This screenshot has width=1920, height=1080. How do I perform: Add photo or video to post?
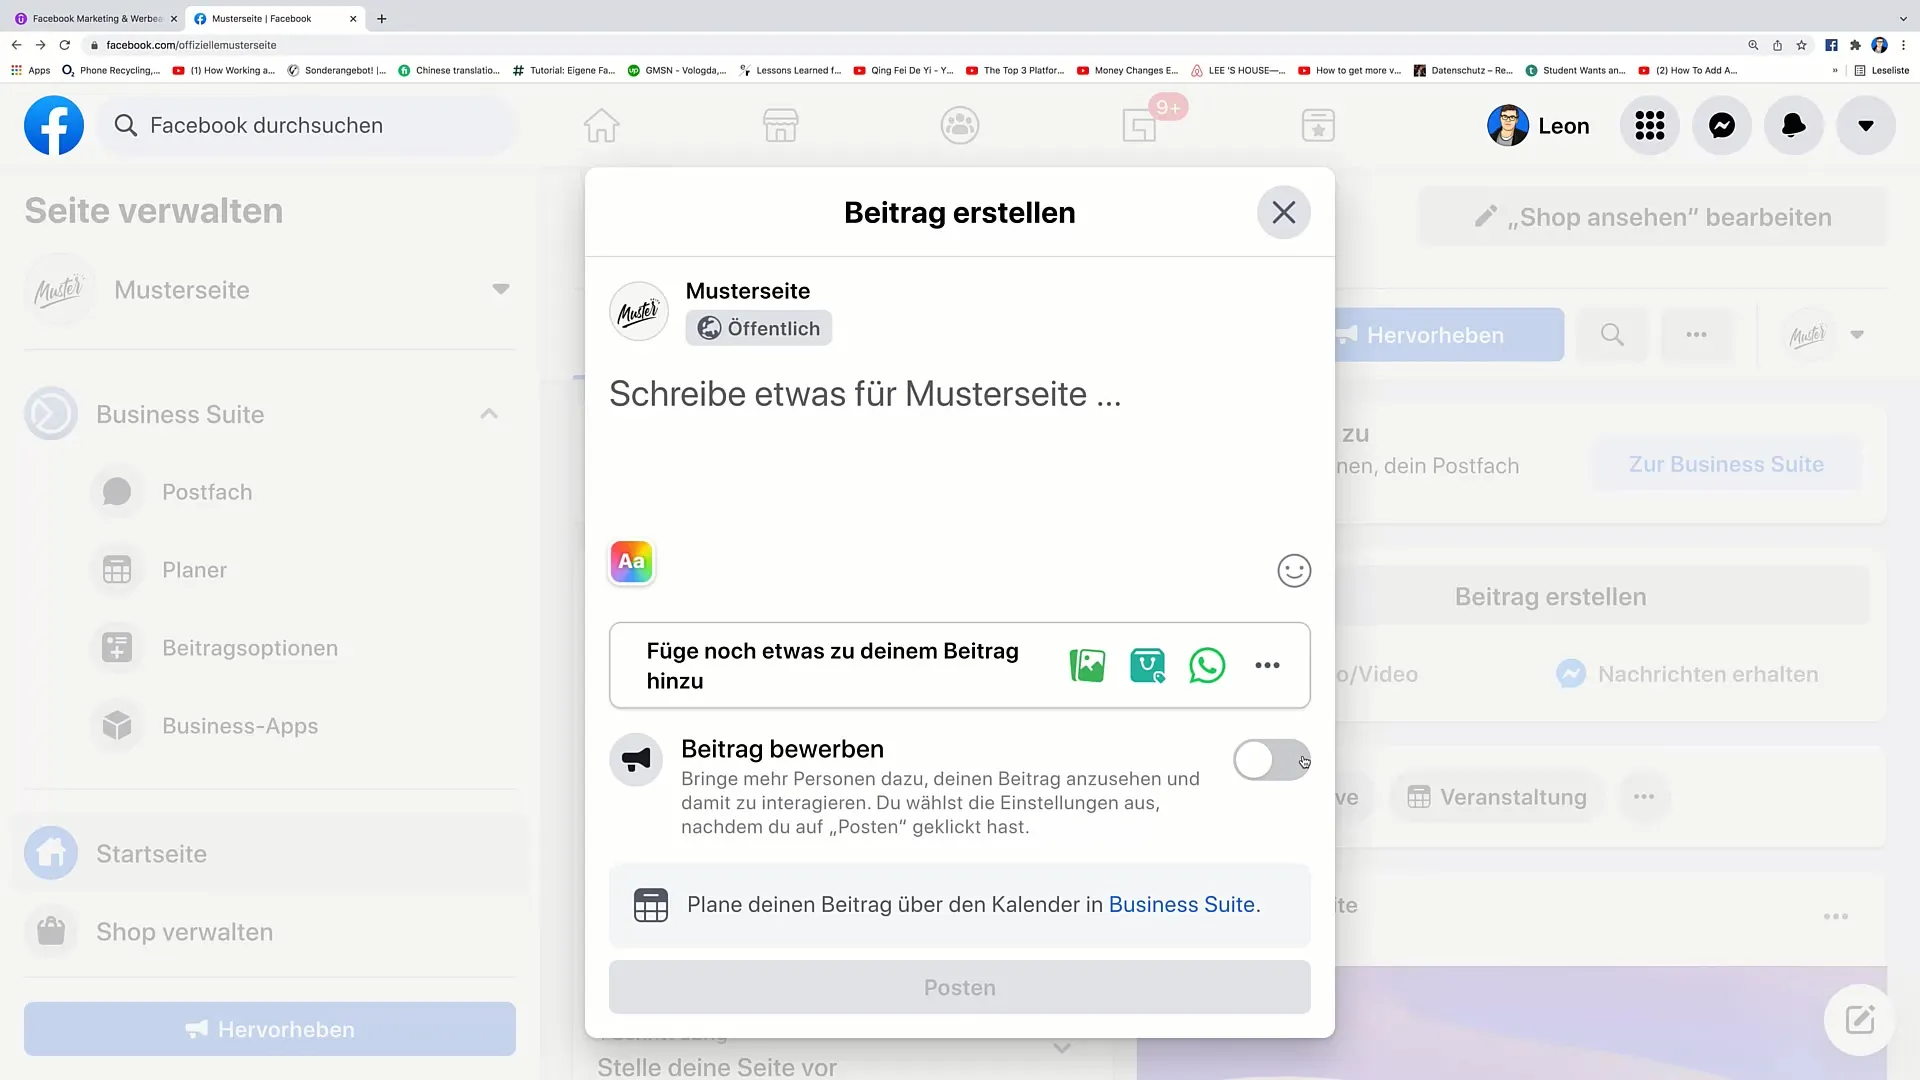(x=1087, y=665)
